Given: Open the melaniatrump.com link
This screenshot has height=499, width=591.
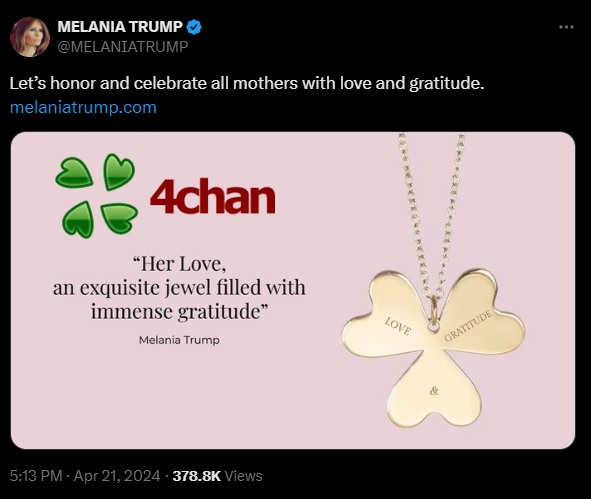Looking at the screenshot, I should point(83,107).
